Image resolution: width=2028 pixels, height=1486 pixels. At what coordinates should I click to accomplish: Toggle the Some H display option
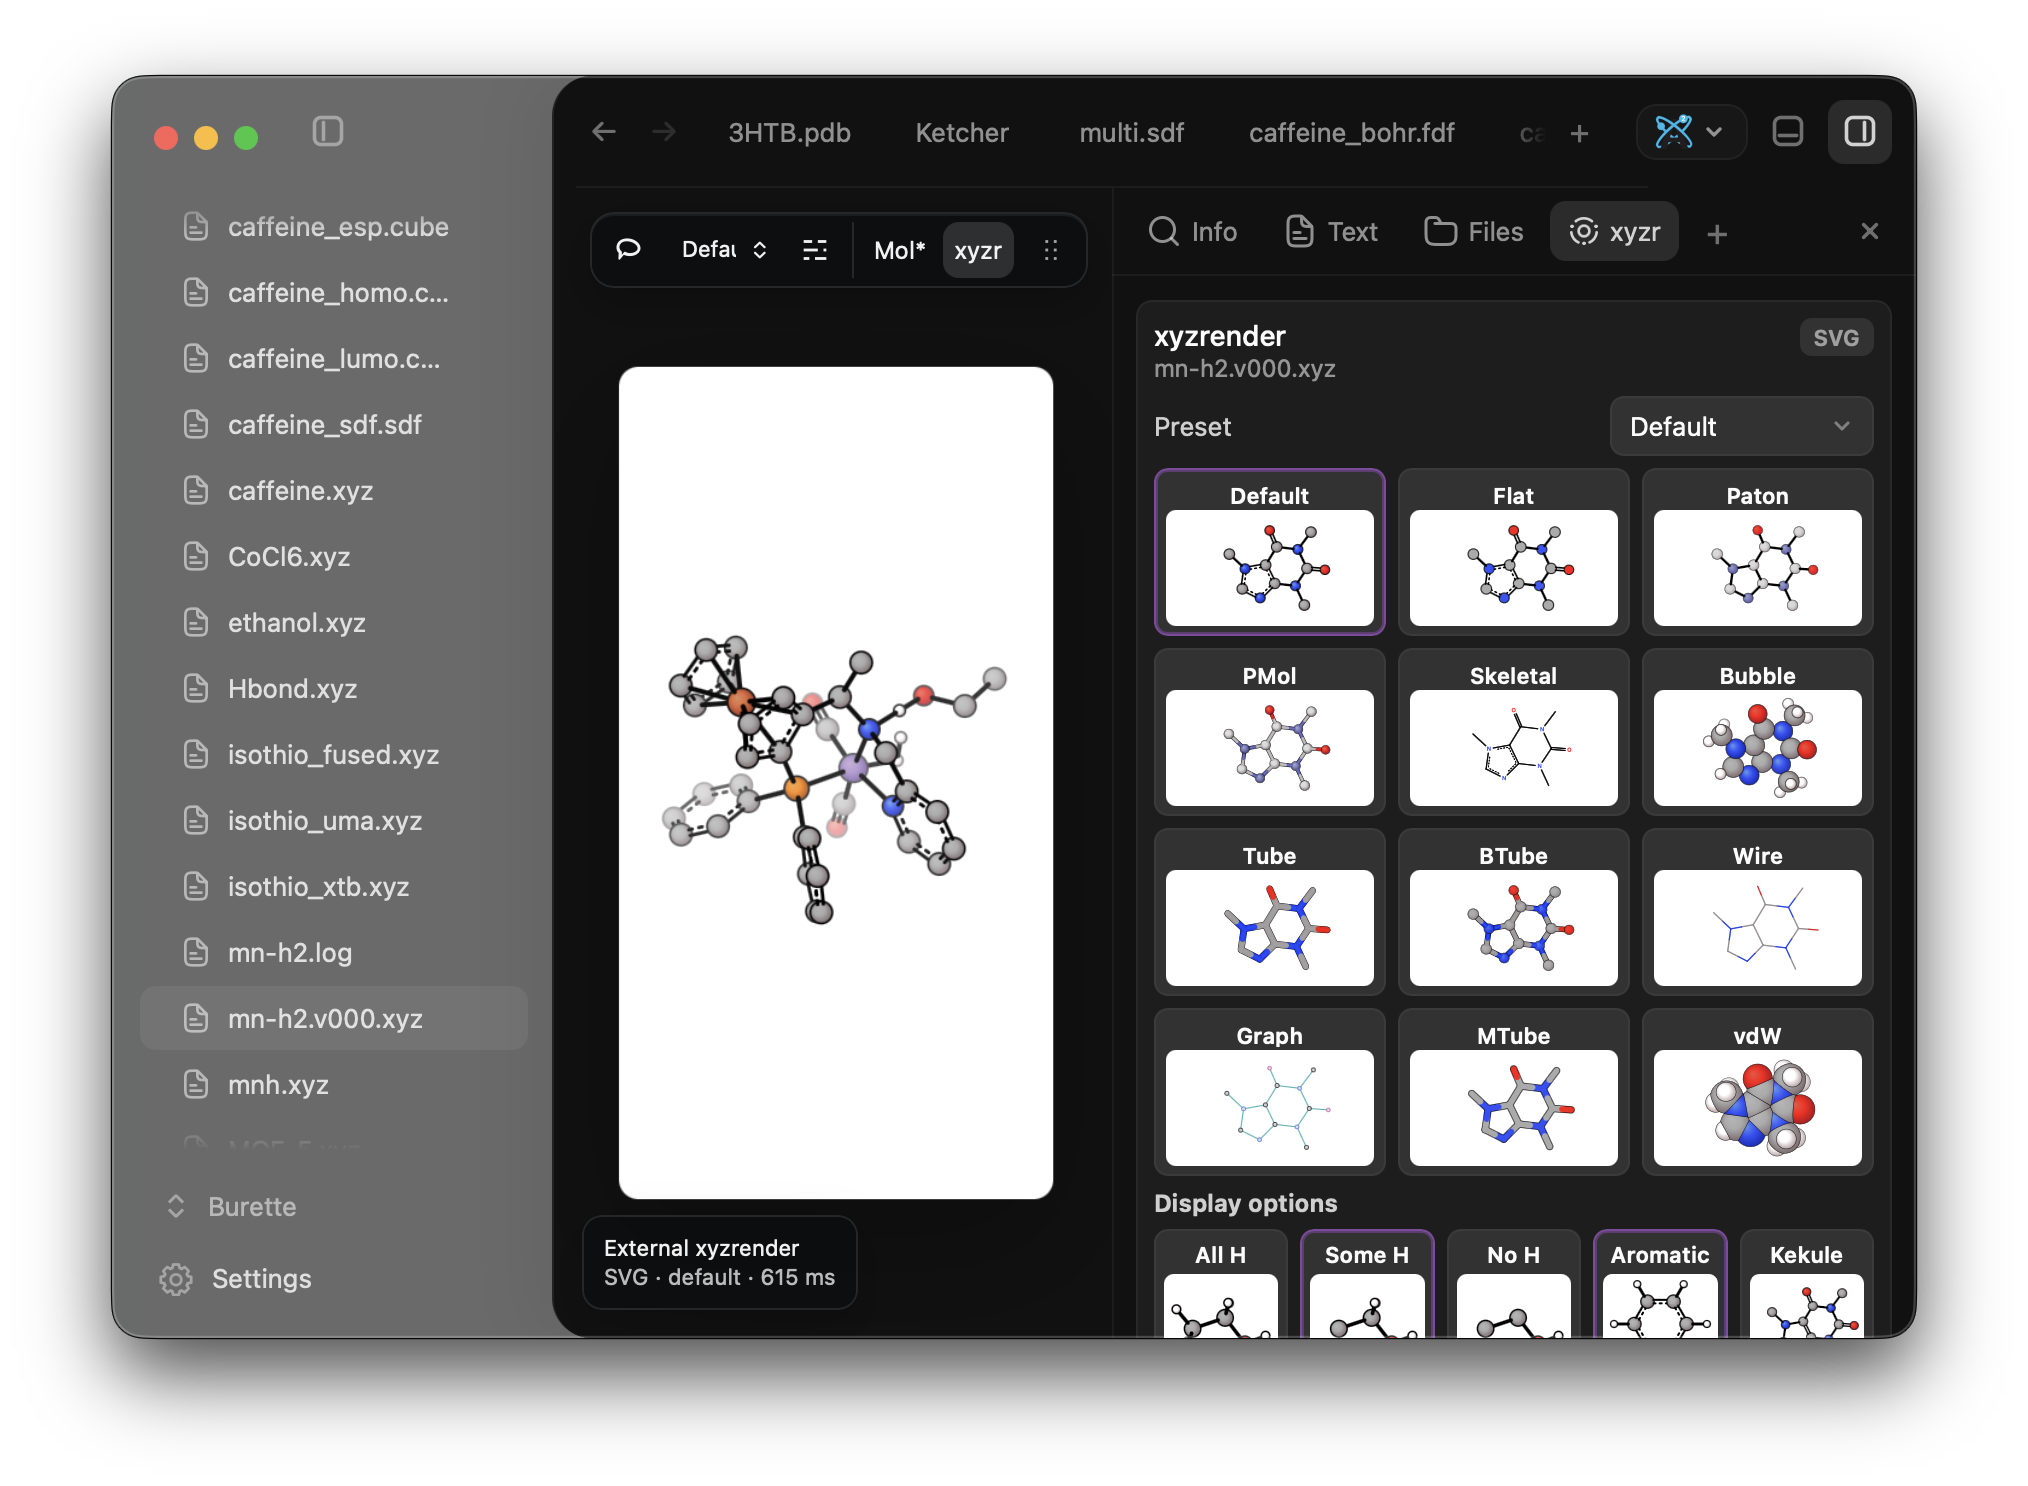[x=1367, y=1285]
